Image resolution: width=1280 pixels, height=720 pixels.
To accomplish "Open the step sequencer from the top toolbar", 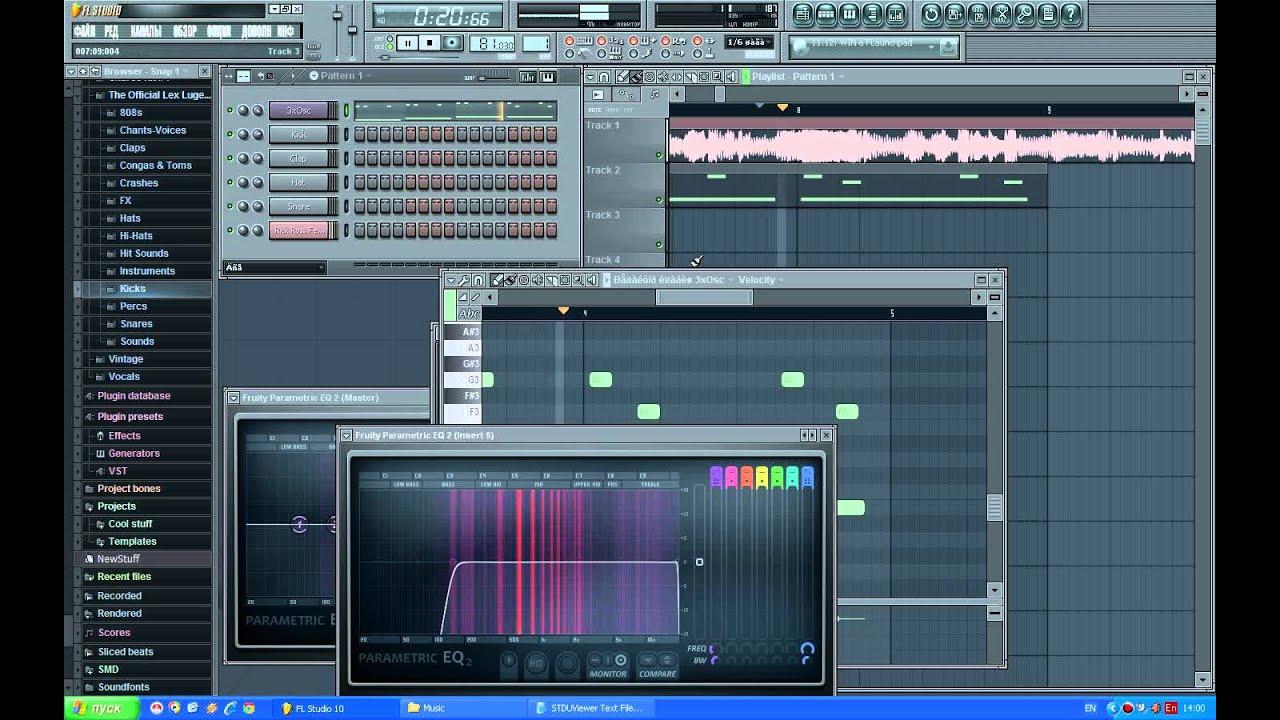I will click(x=826, y=14).
